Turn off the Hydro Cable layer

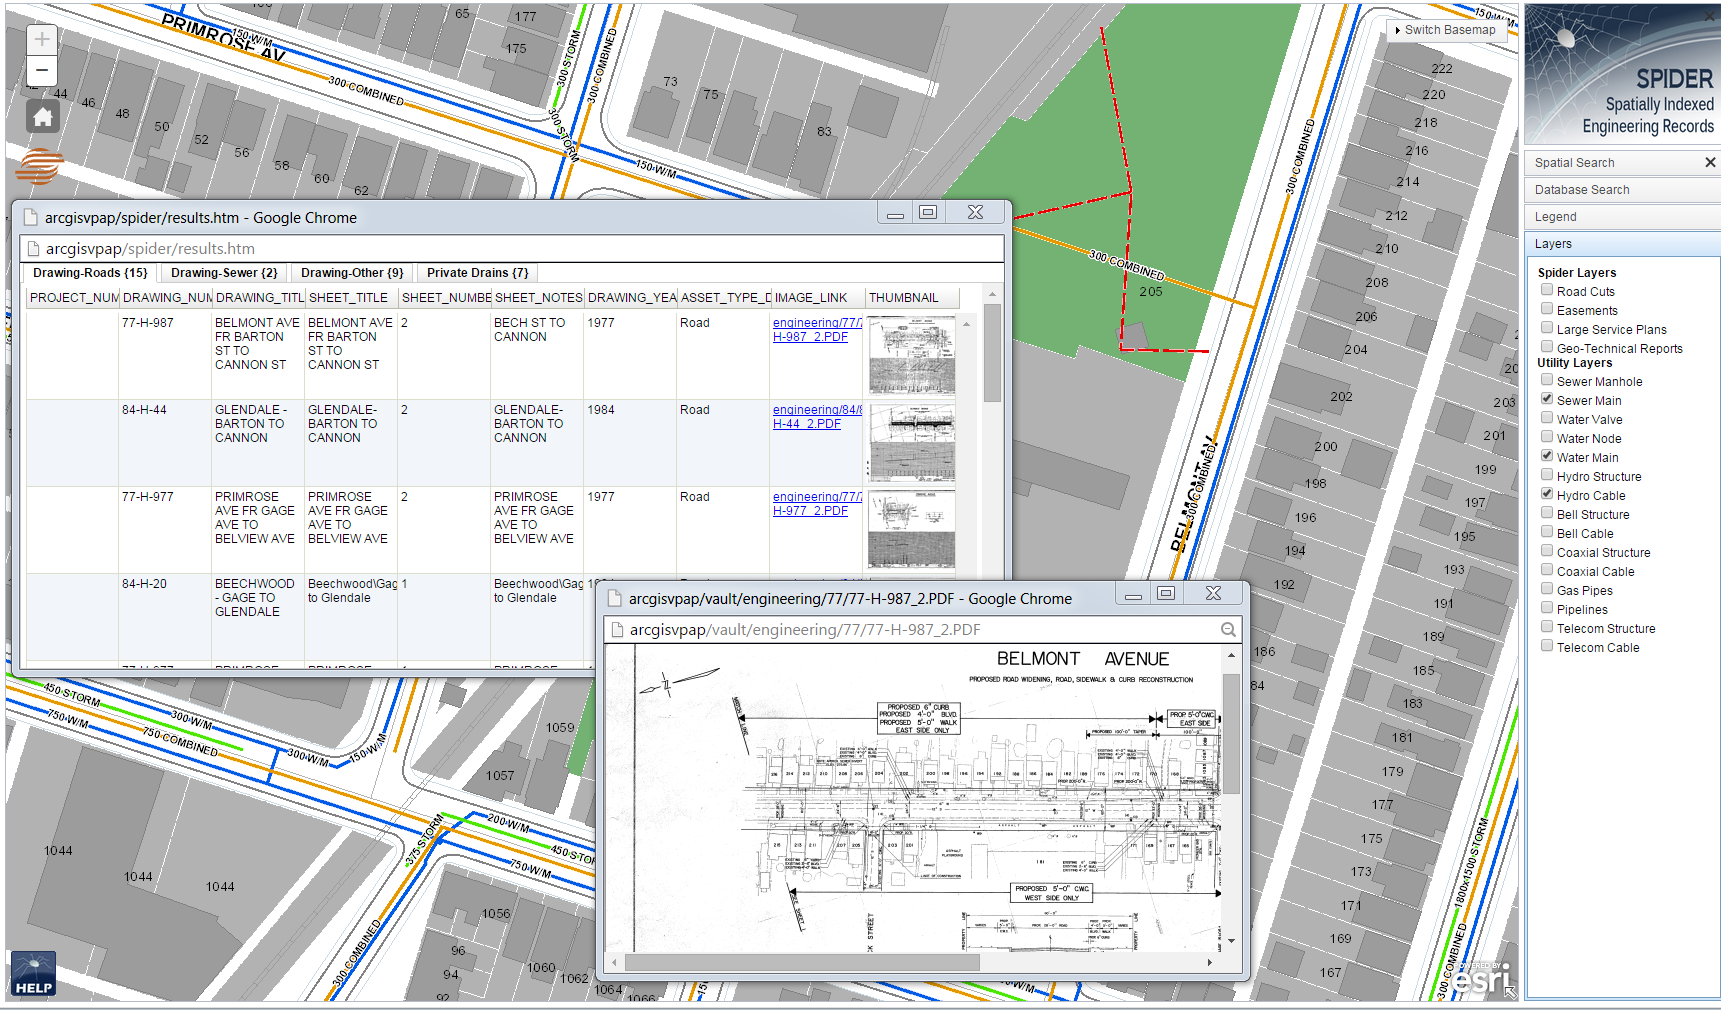1547,494
